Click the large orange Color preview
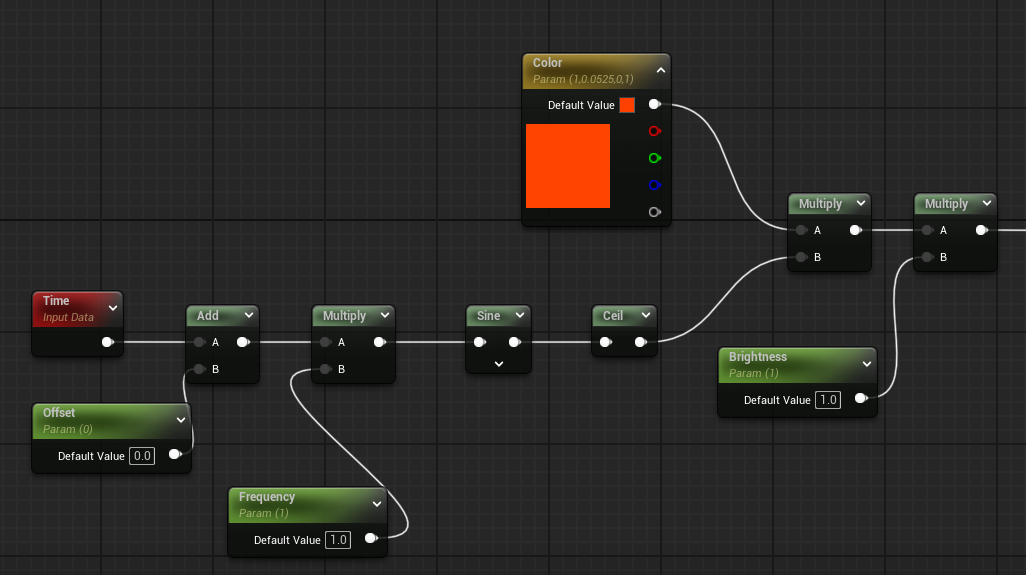Image resolution: width=1026 pixels, height=575 pixels. (568, 166)
